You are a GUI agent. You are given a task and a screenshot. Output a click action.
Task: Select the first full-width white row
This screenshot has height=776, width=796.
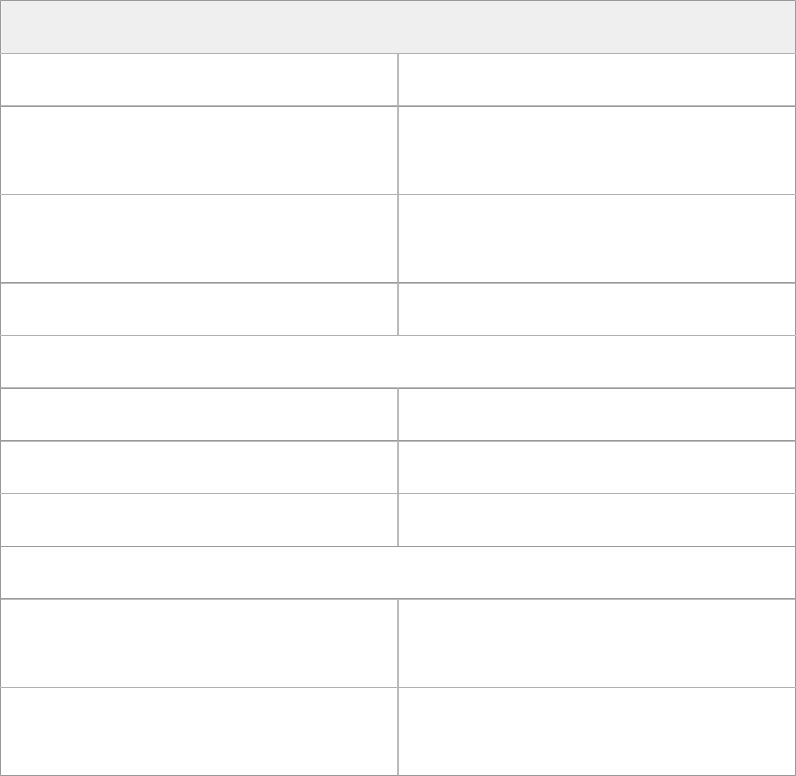(x=398, y=362)
